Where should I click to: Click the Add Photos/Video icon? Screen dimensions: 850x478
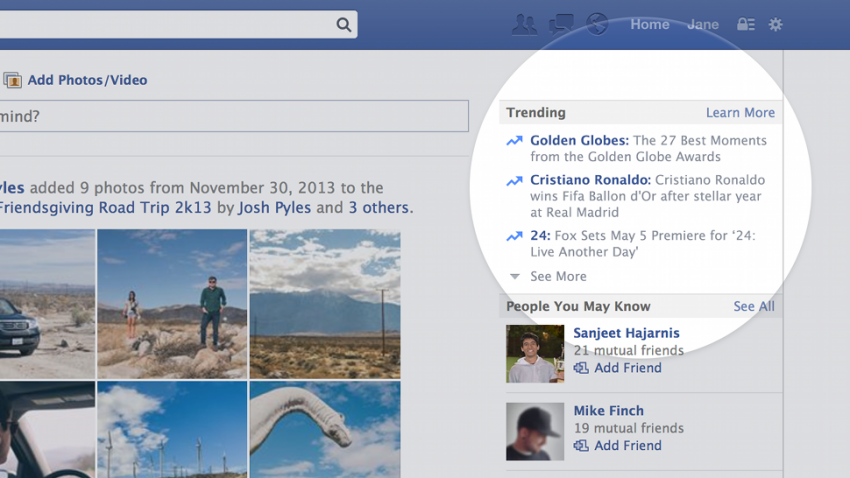[13, 80]
